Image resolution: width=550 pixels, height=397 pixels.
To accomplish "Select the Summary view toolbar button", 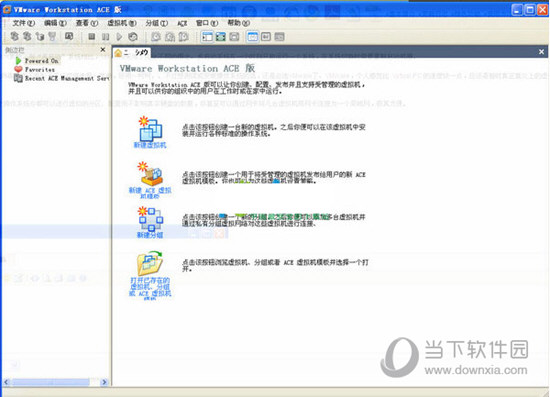I will pos(253,36).
